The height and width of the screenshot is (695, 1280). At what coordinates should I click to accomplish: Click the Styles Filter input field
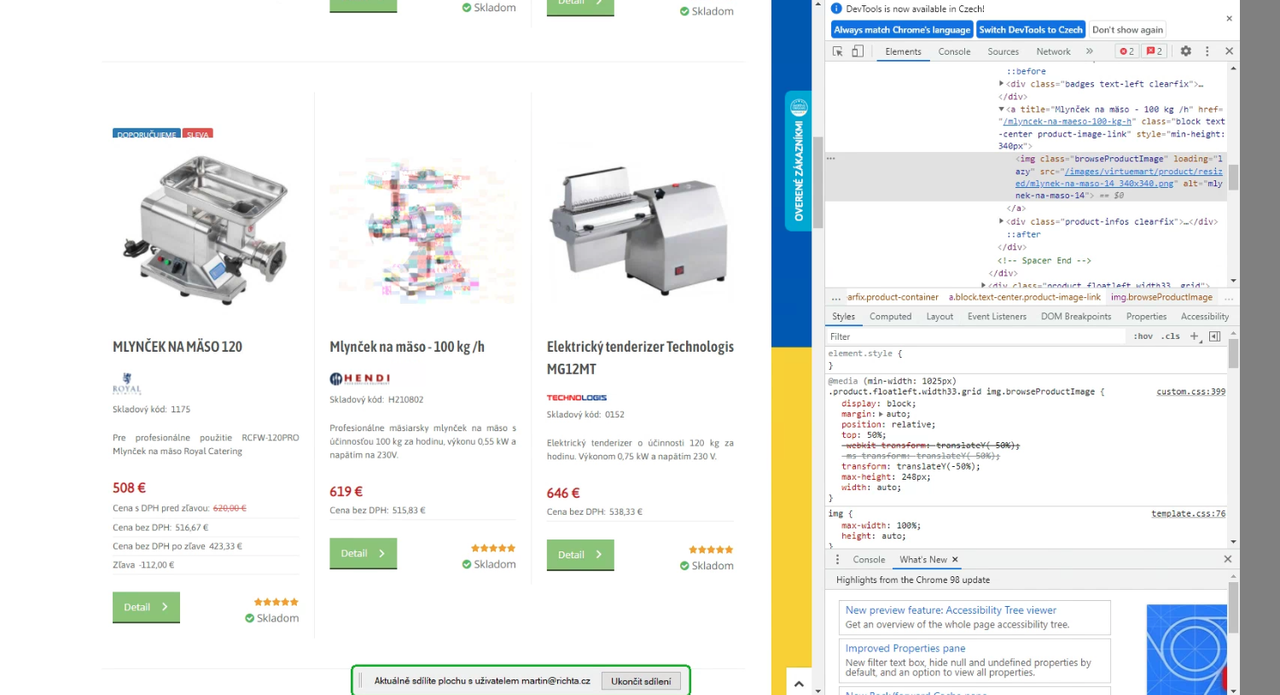click(976, 336)
